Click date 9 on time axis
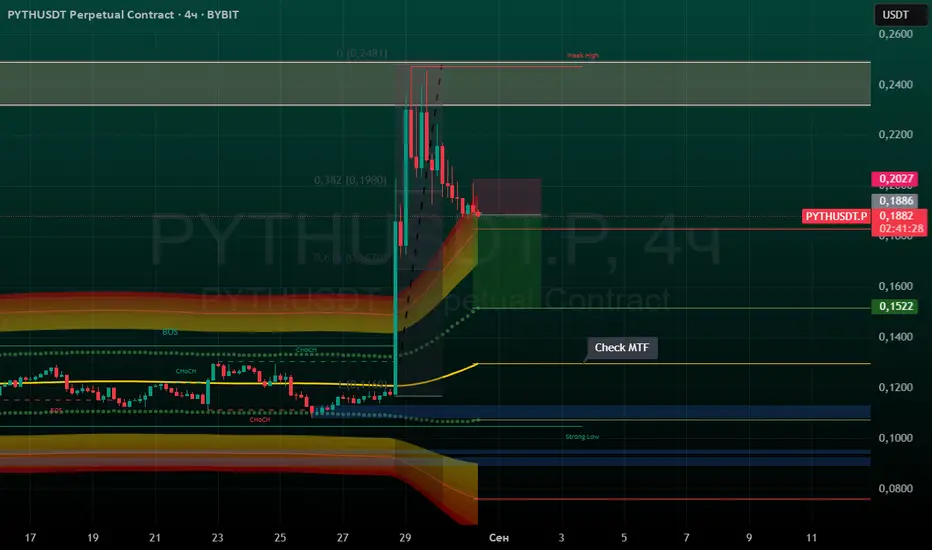Viewport: 932px width, 550px height. (x=749, y=538)
